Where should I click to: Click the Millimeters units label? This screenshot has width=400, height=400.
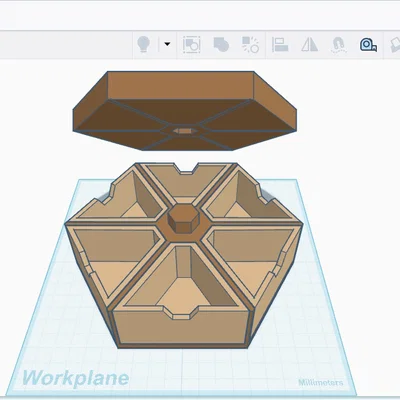[321, 382]
